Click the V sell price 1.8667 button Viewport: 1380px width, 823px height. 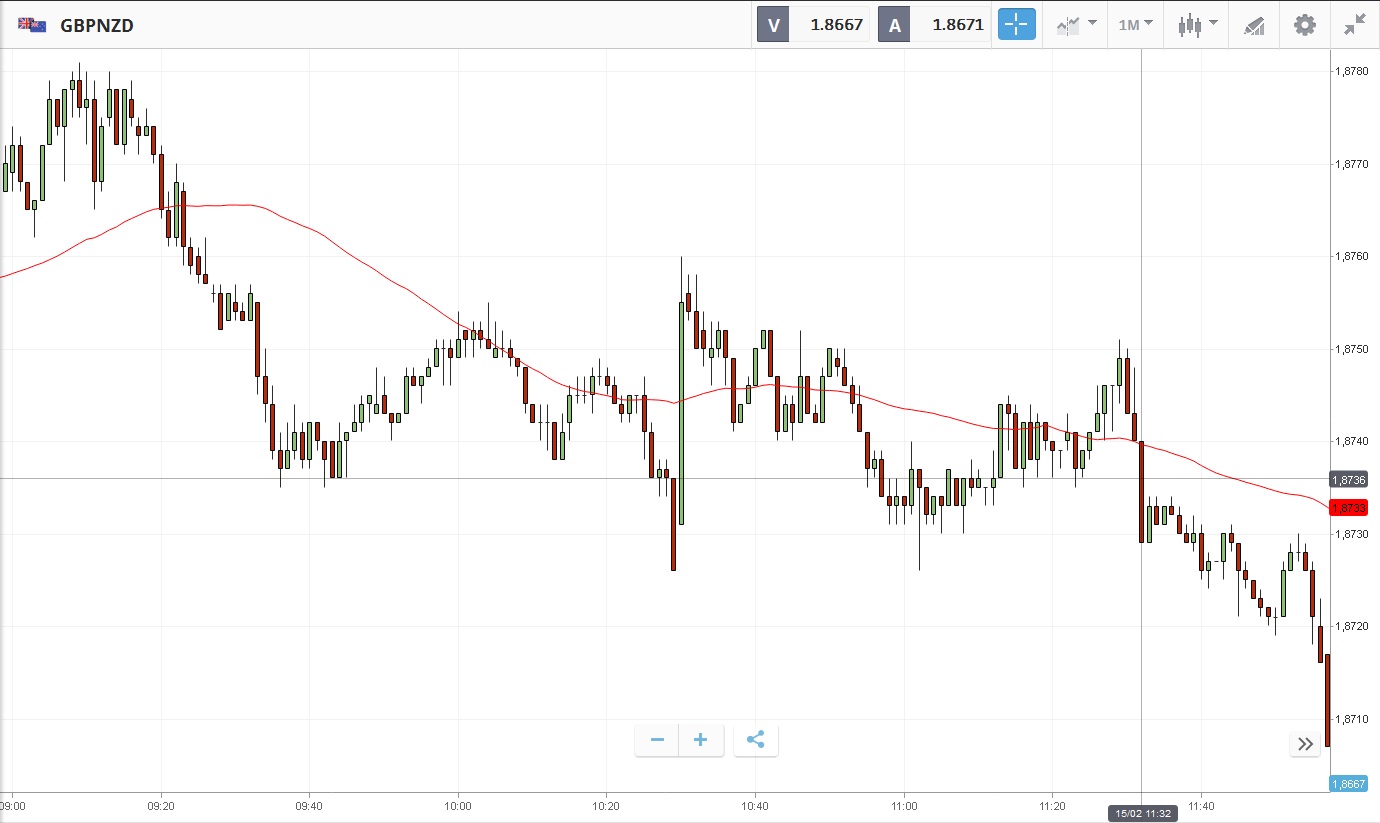(x=814, y=25)
